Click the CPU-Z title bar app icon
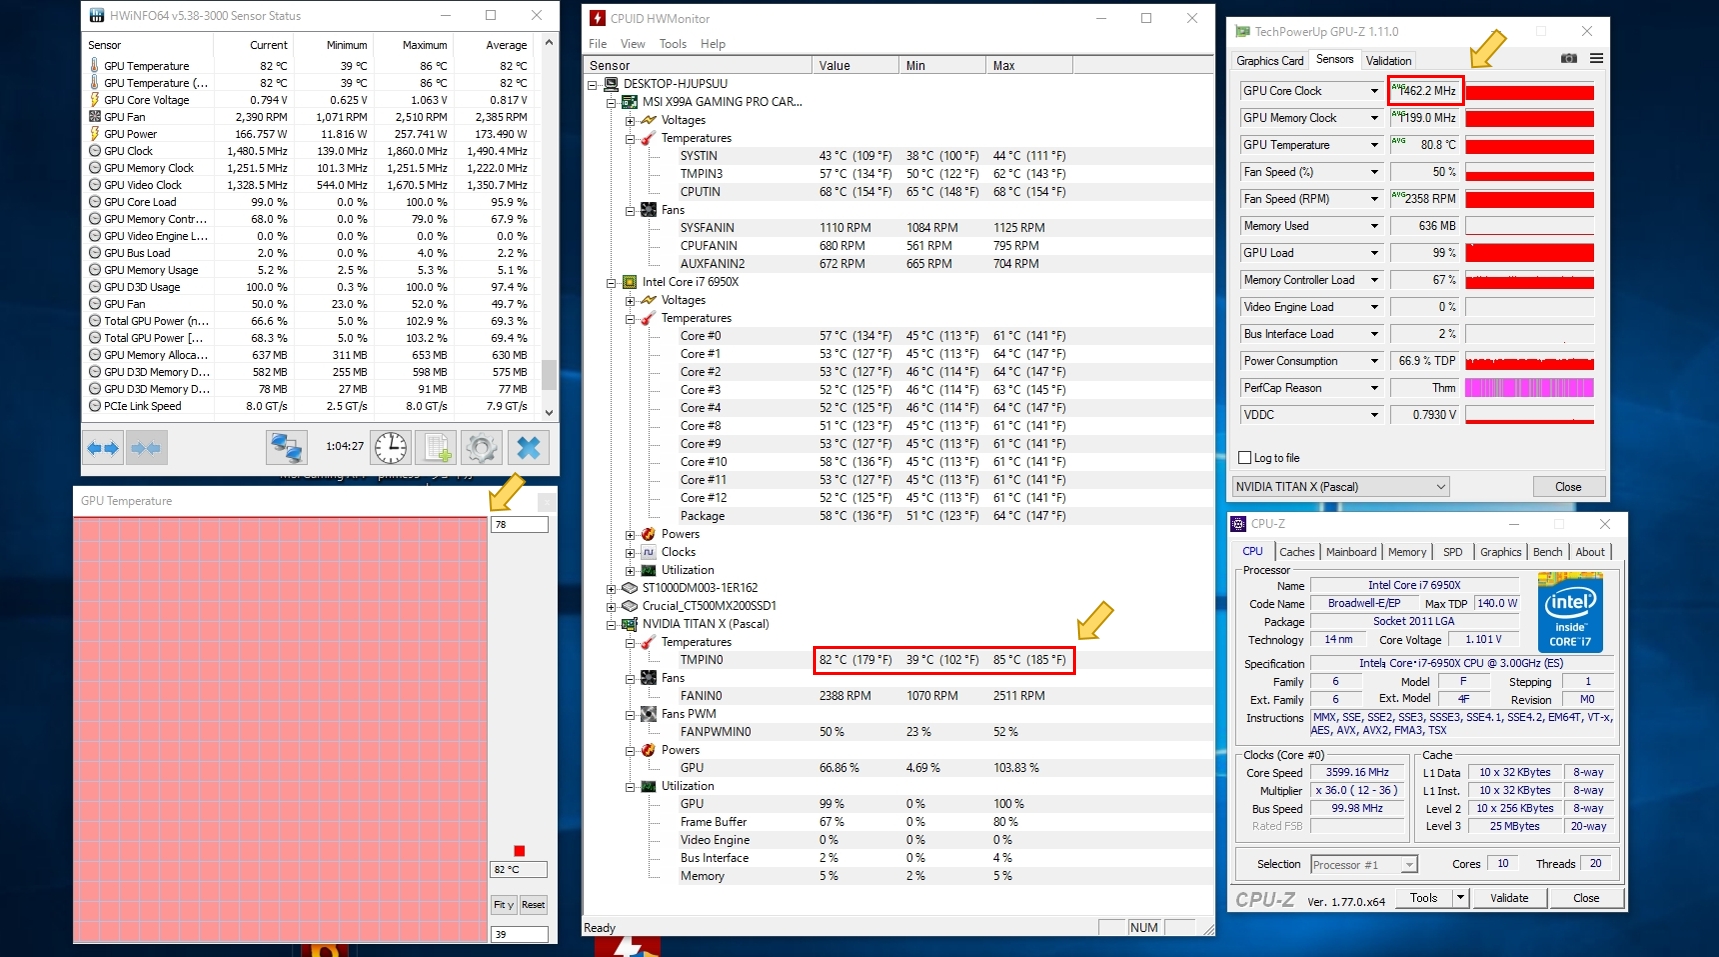The image size is (1719, 957). coord(1239,524)
